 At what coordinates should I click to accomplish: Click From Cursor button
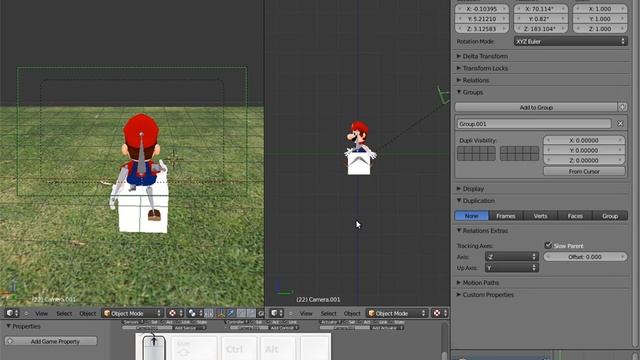(584, 171)
